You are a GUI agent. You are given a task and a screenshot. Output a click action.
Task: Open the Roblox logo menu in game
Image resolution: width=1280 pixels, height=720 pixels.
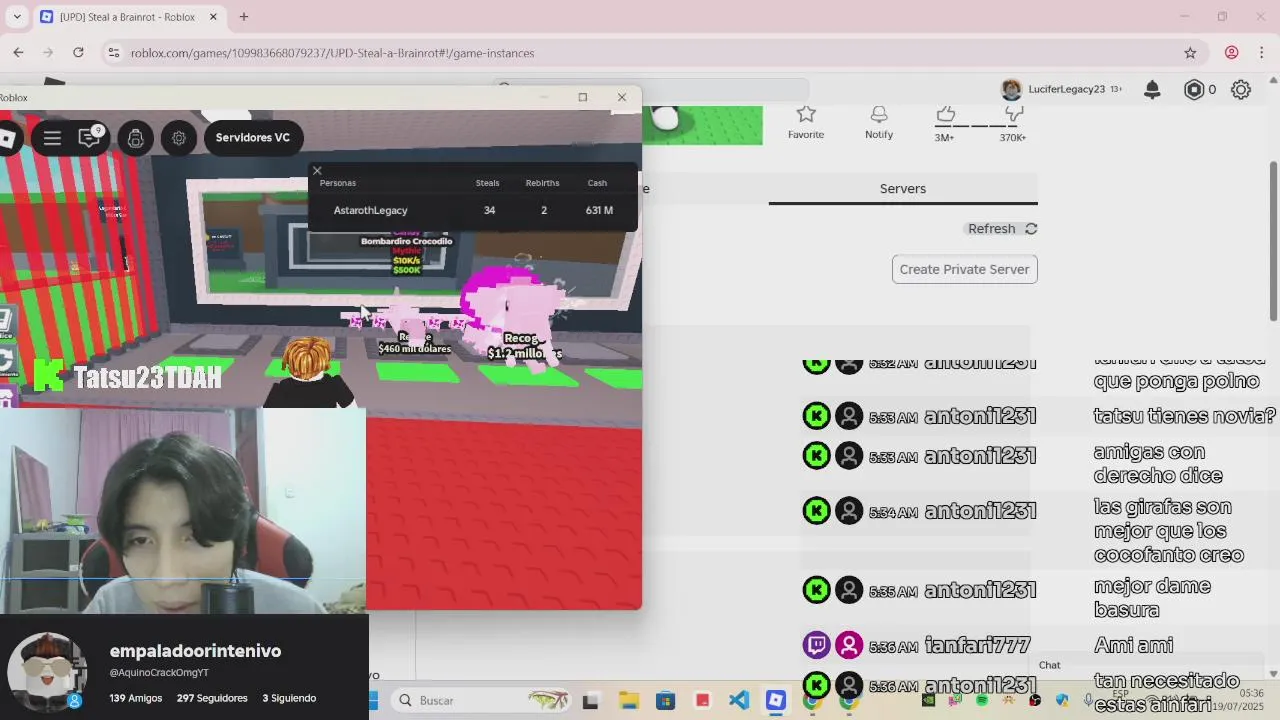pos(6,138)
